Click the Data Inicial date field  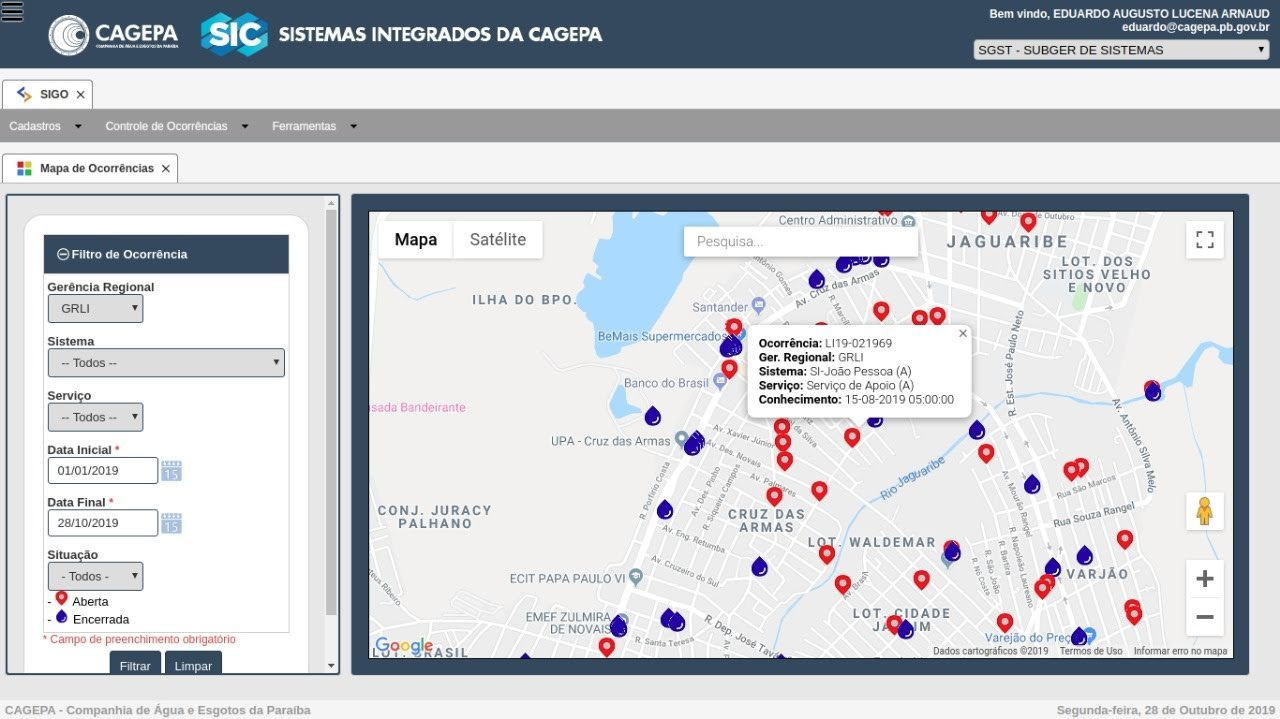coord(103,470)
